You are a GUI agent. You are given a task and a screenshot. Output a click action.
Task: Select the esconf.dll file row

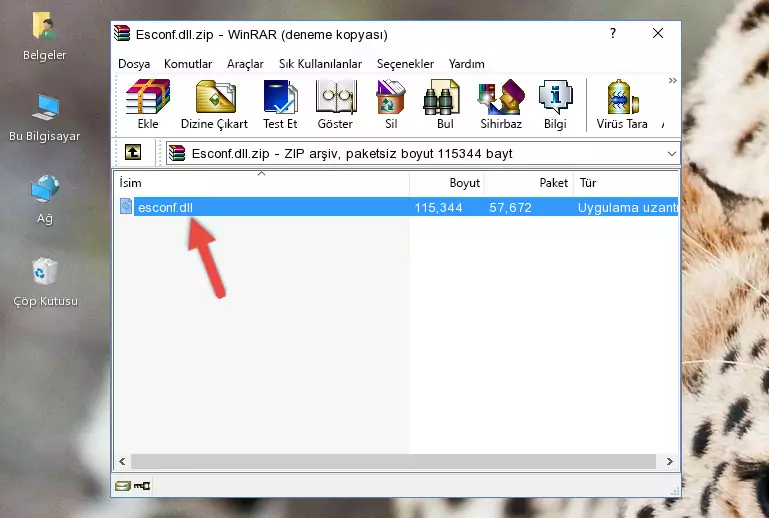[x=398, y=207]
